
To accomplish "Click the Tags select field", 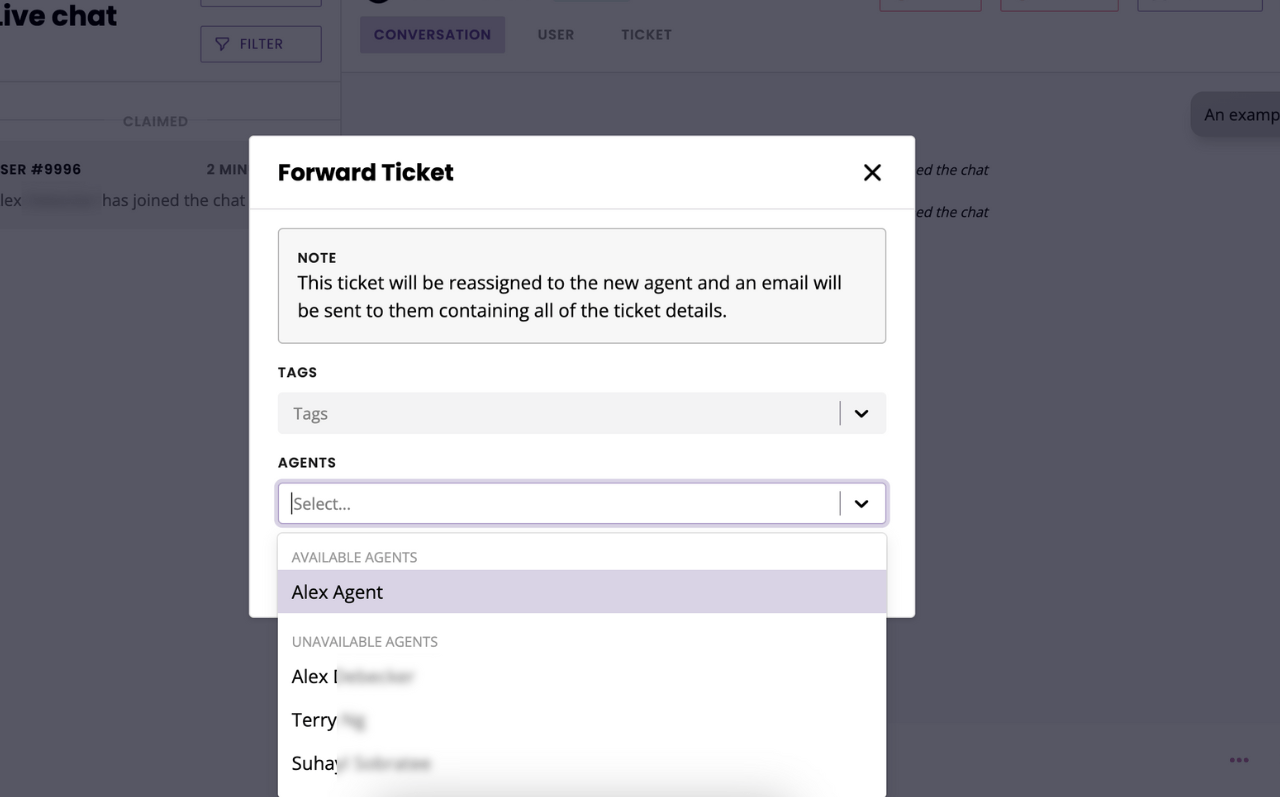I will point(560,413).
